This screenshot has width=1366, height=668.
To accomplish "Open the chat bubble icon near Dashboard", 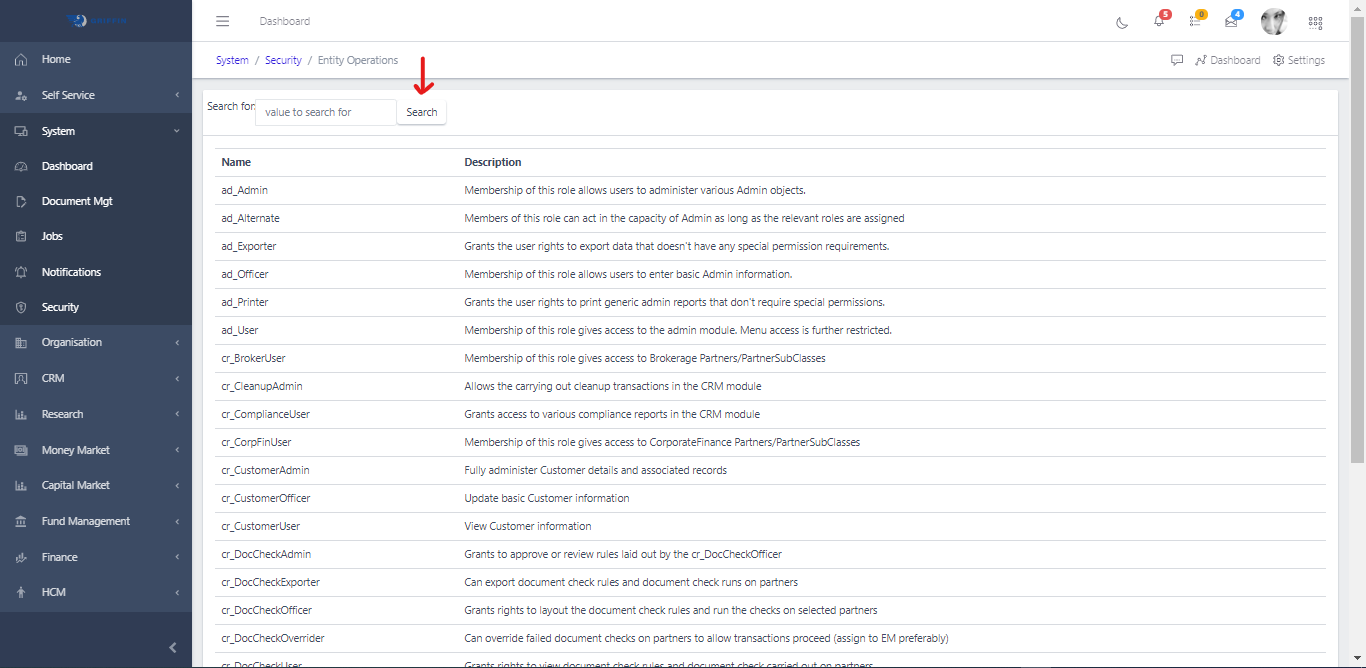I will click(1177, 60).
